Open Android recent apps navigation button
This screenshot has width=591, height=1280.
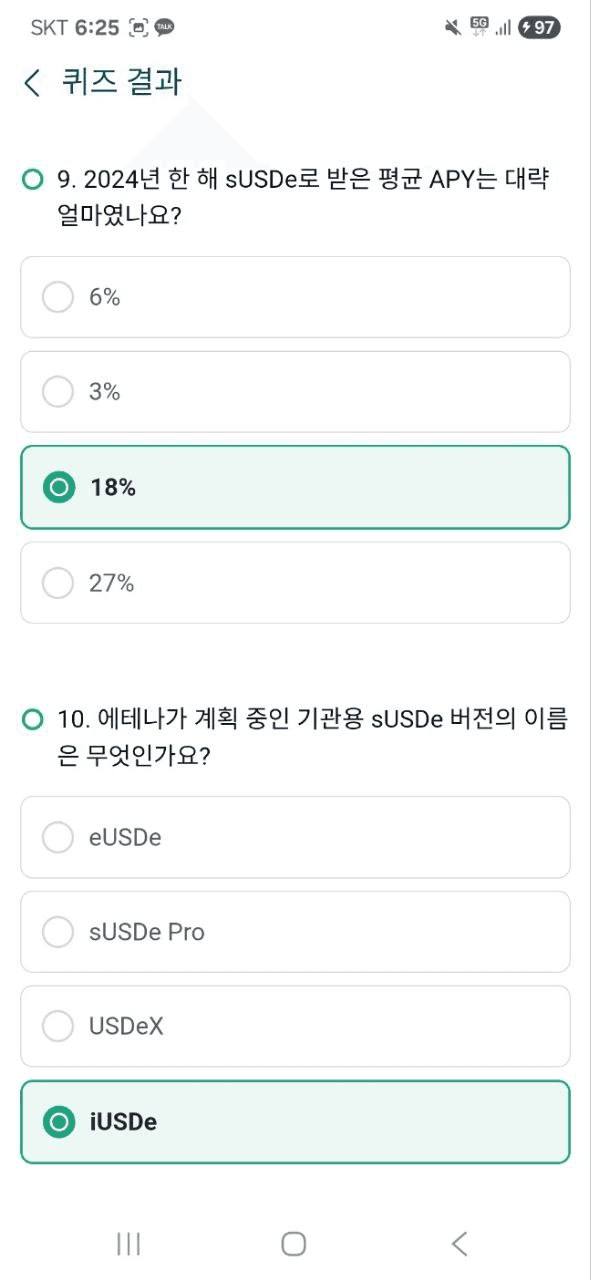click(128, 1243)
